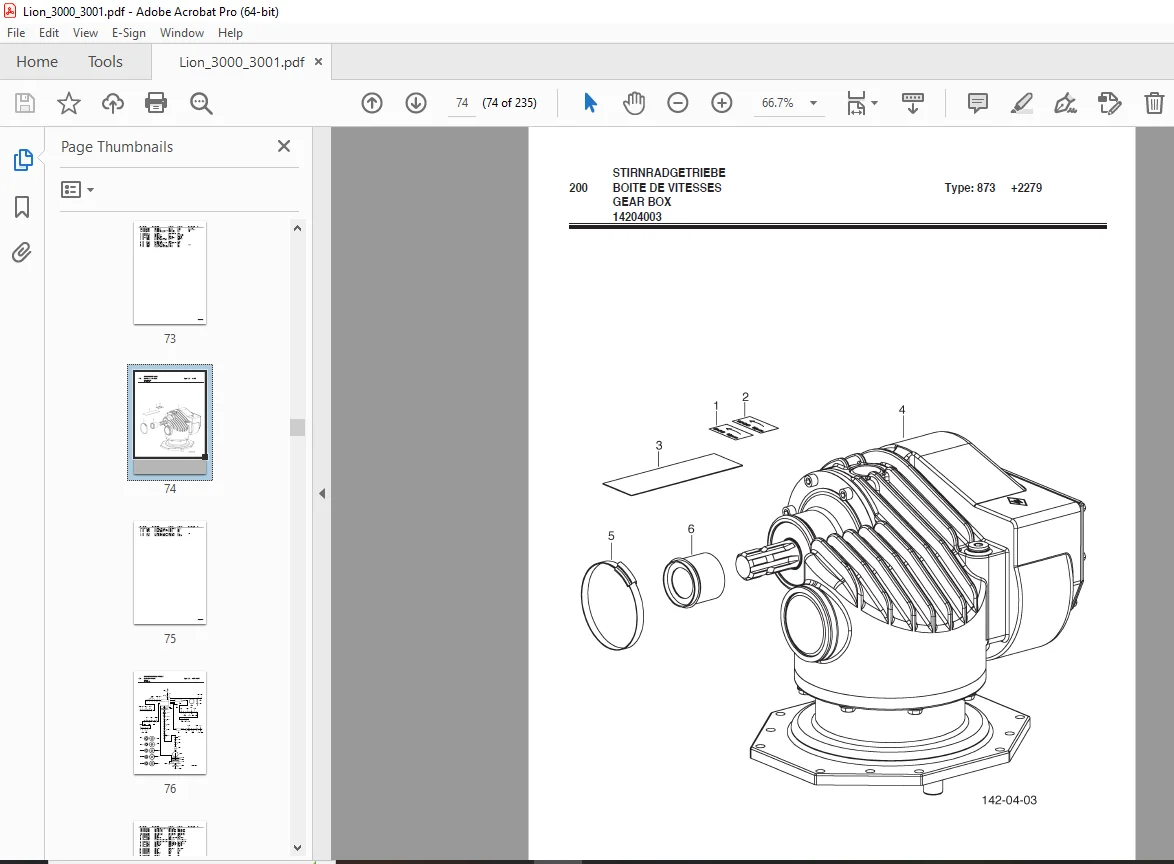Image resolution: width=1174 pixels, height=864 pixels.
Task: Open the Bookmarks panel icon
Action: 22,207
